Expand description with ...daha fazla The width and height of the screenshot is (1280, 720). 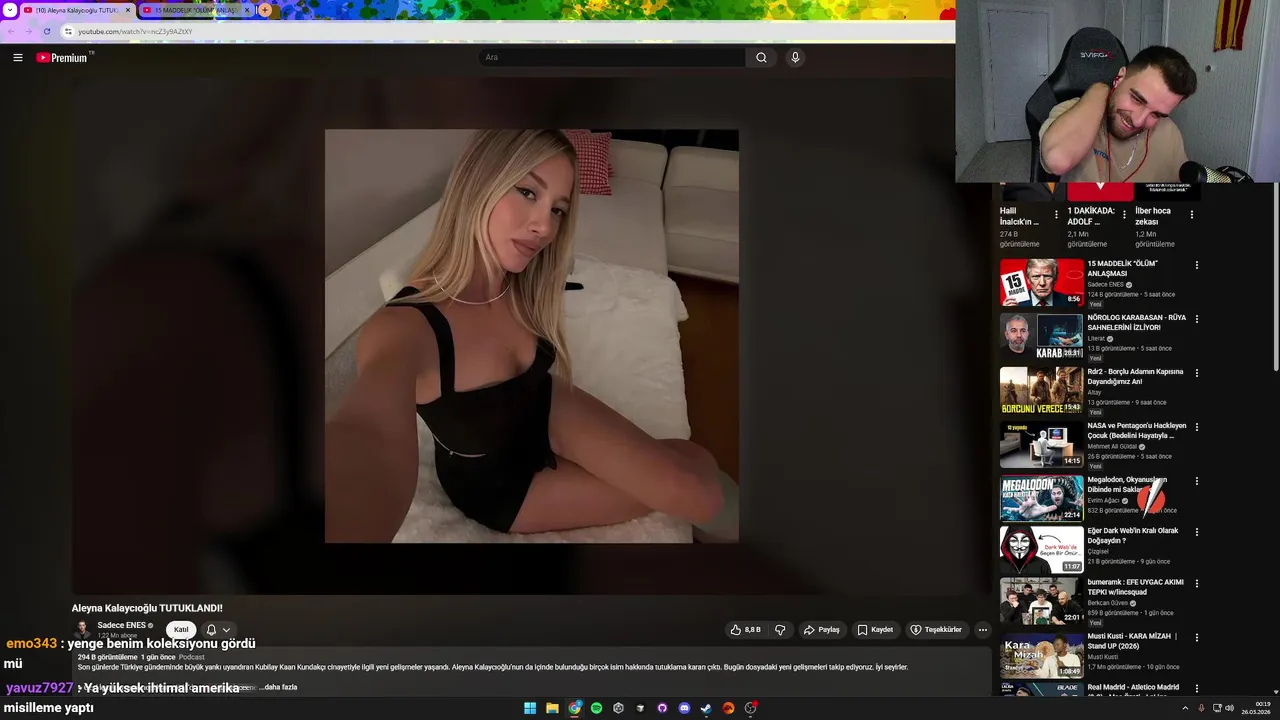pos(279,687)
